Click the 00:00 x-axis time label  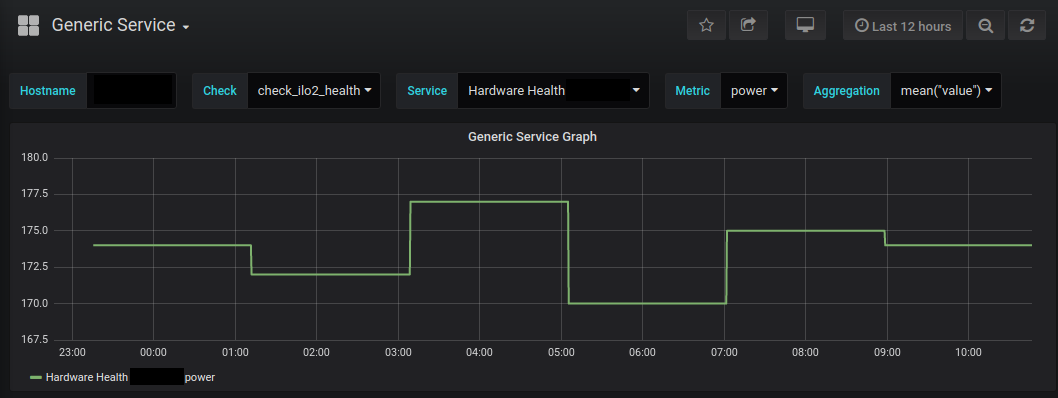153,353
